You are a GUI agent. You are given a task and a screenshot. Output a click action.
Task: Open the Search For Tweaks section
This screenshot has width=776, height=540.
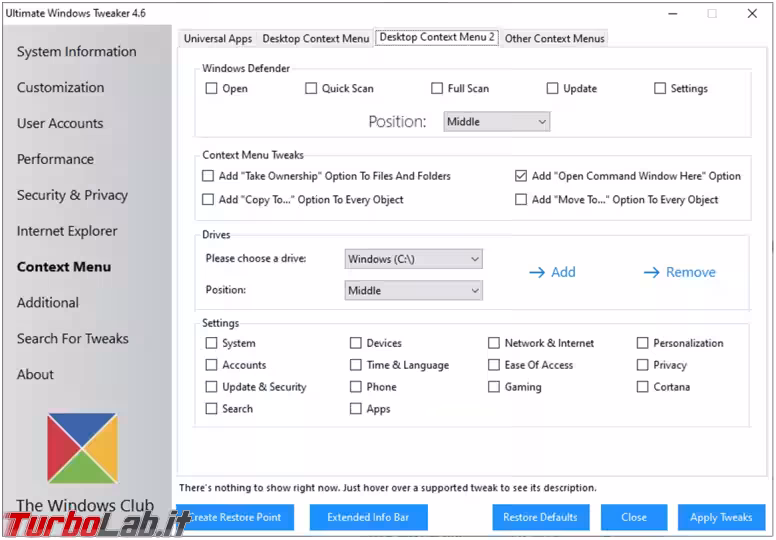pos(72,339)
